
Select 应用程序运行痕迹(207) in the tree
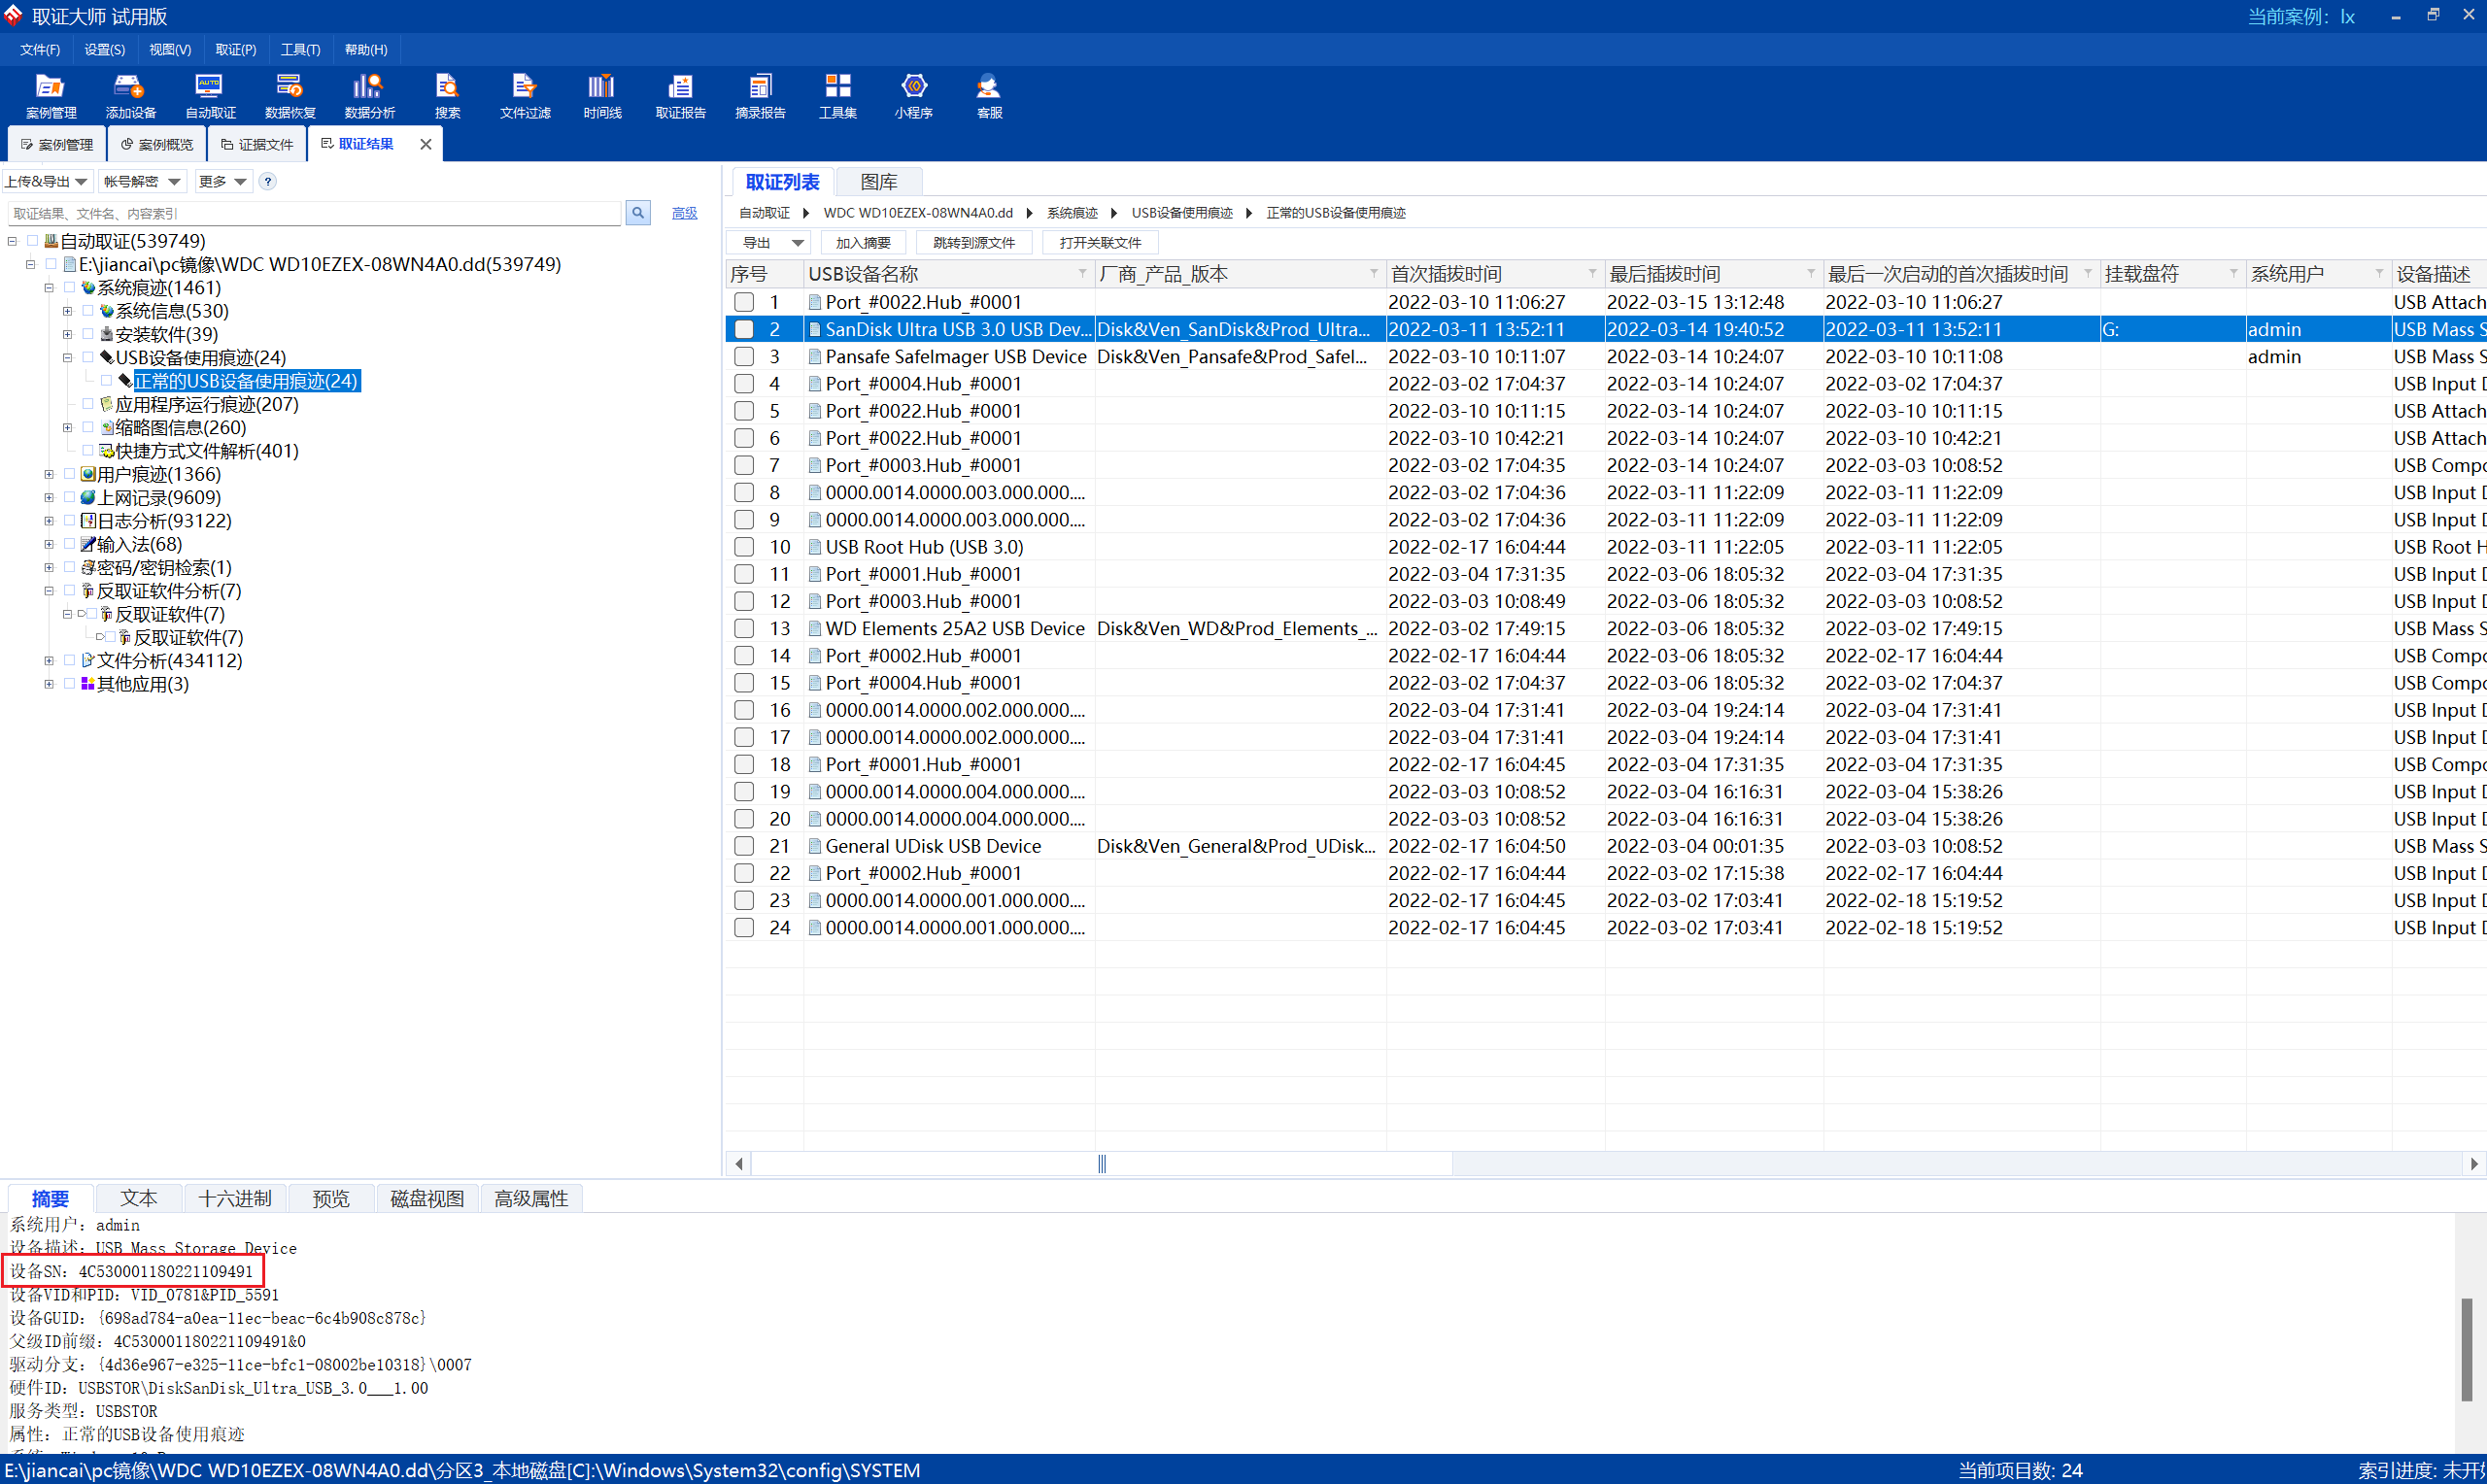207,405
